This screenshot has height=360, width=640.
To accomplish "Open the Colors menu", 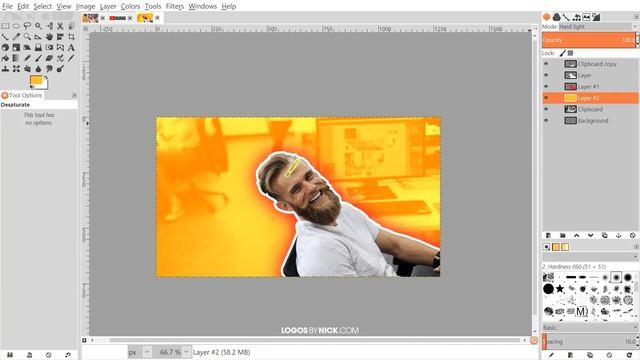I will 130,6.
